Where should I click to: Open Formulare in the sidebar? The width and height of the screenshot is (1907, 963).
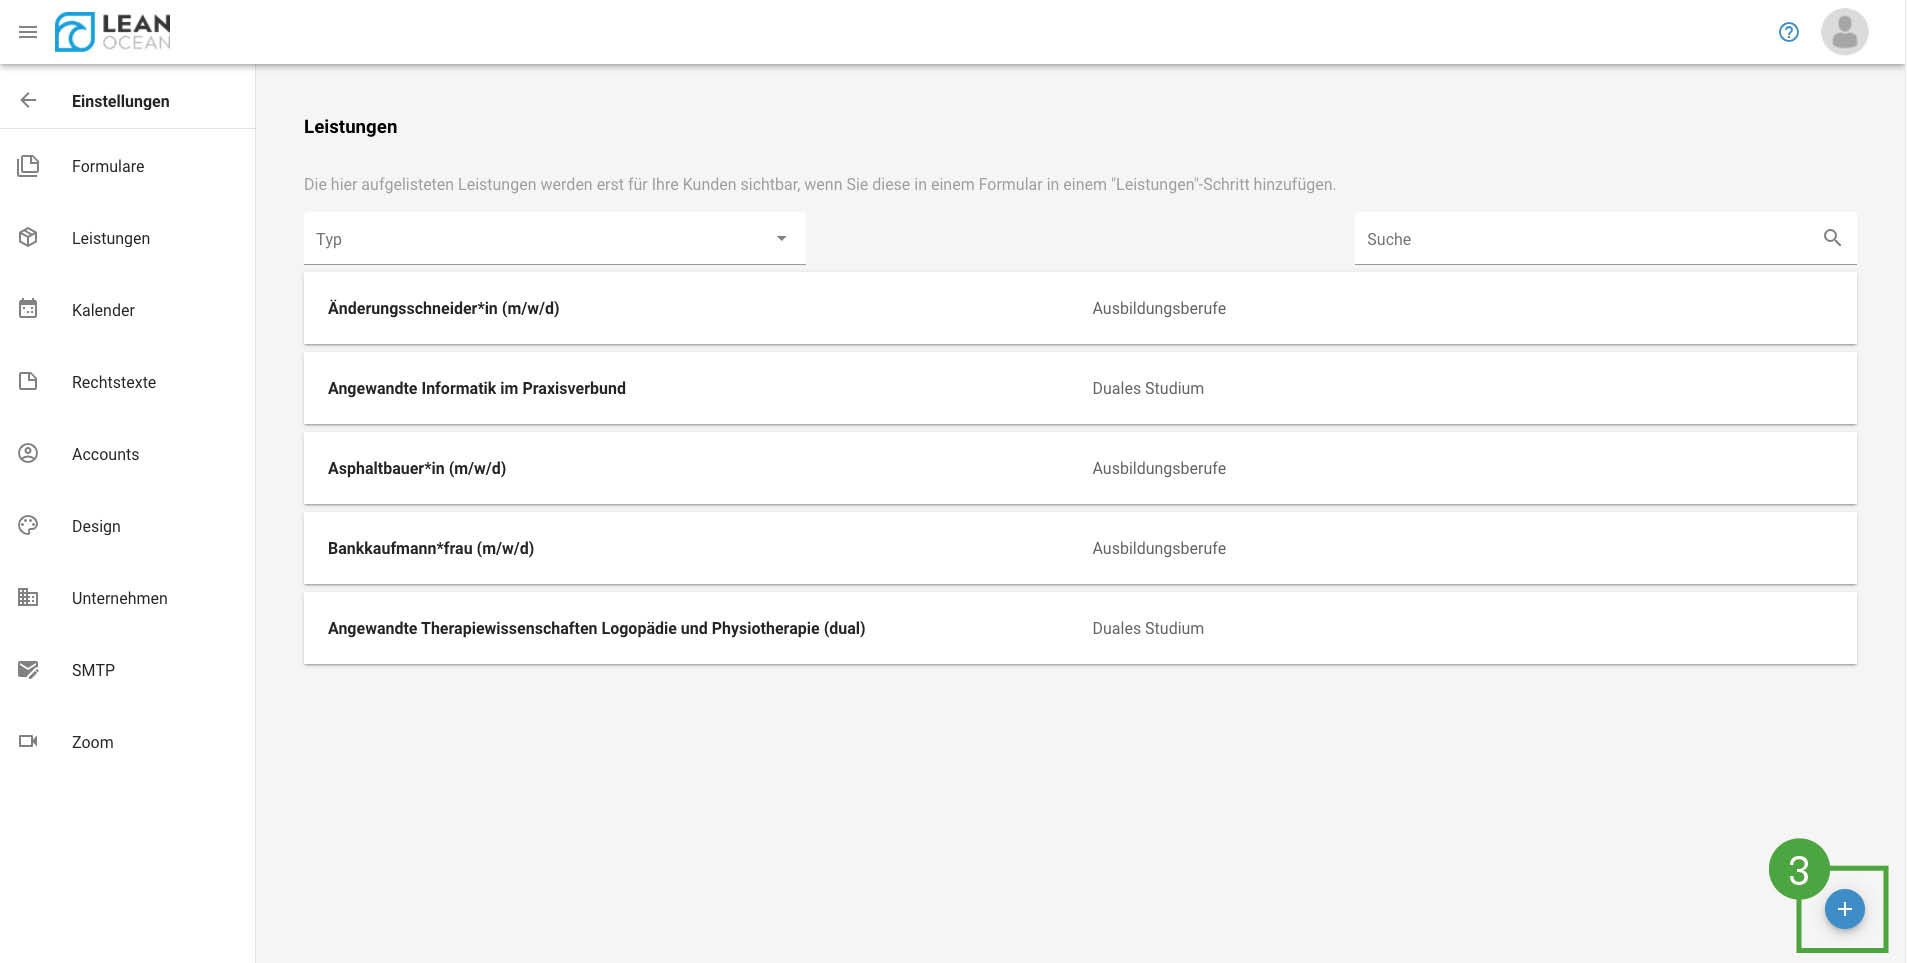(x=108, y=166)
